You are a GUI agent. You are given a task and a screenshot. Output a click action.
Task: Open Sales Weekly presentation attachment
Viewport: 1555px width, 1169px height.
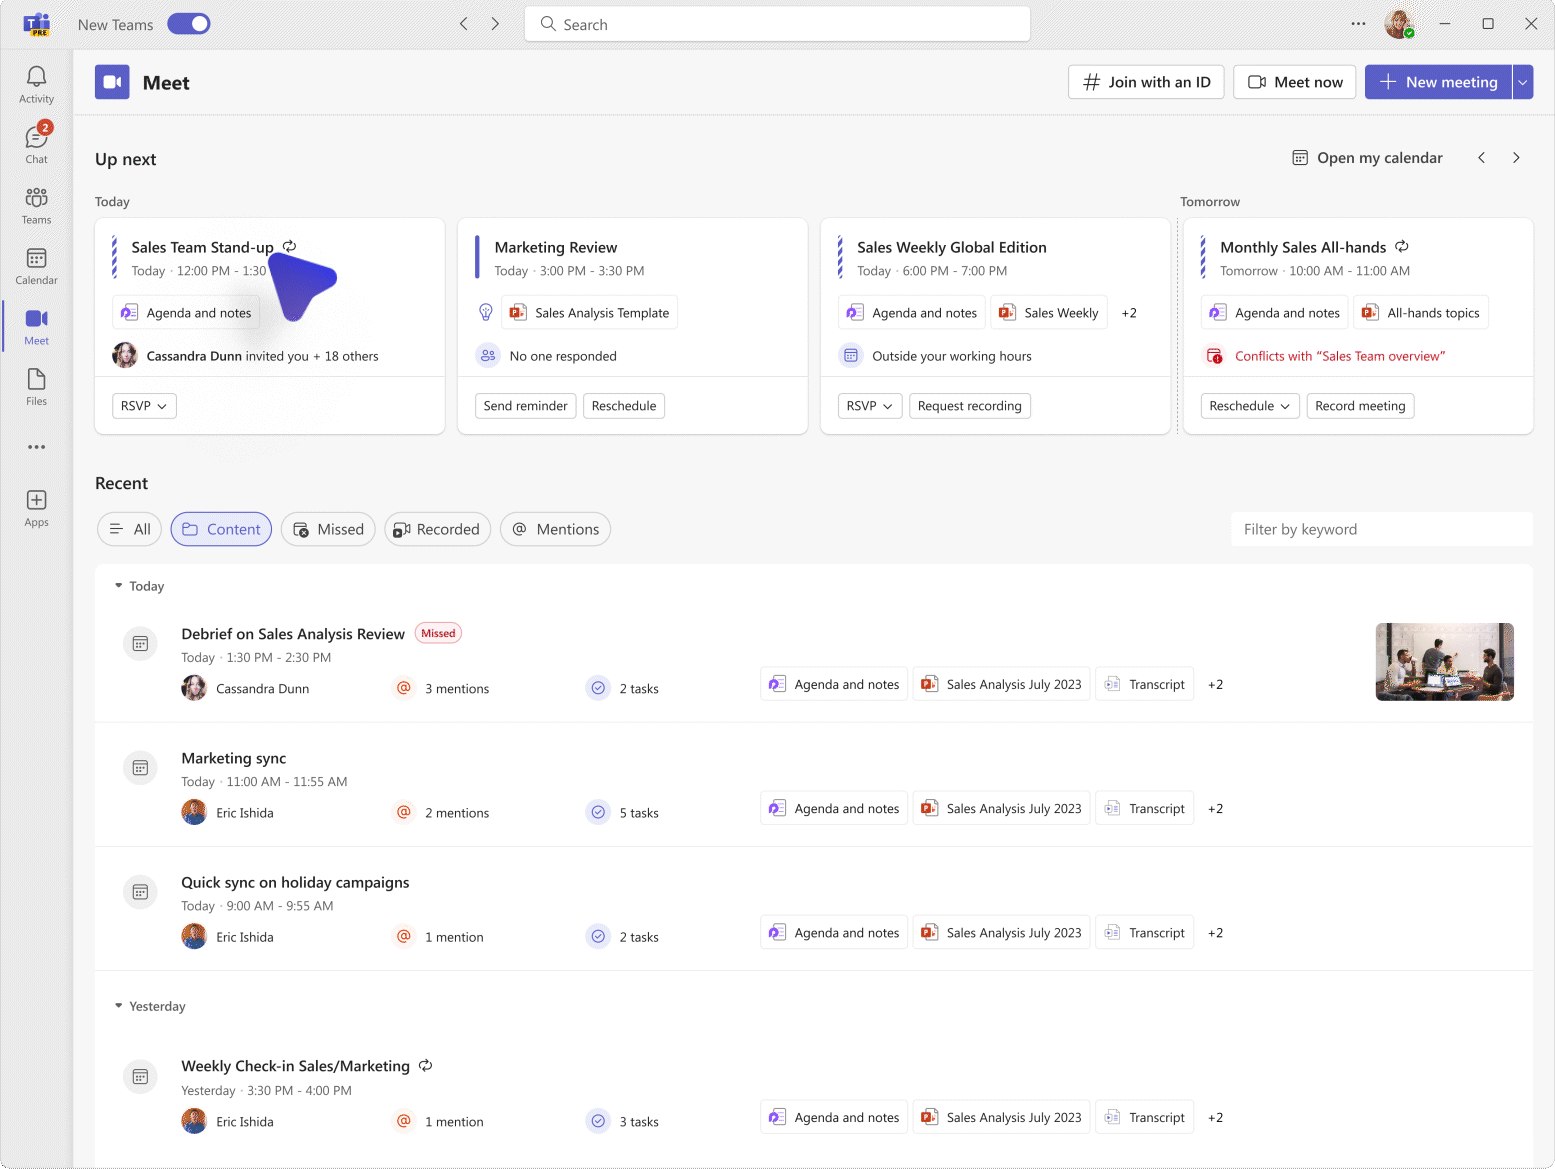point(1049,312)
